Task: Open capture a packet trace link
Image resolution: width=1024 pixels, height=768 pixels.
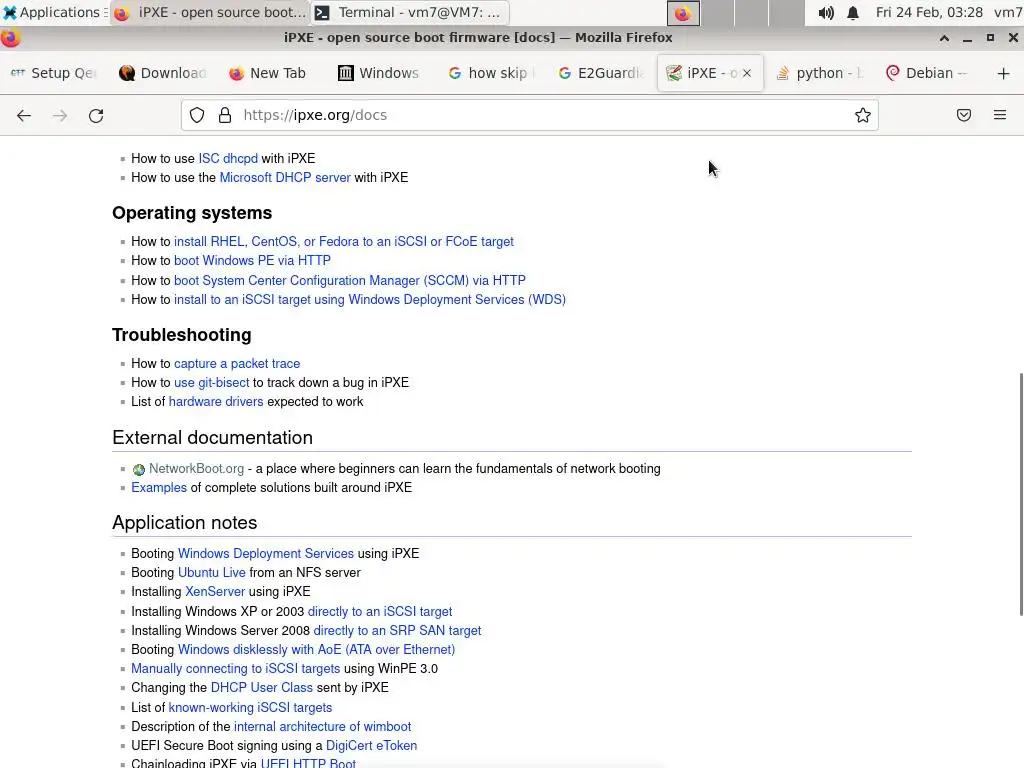Action: [237, 364]
